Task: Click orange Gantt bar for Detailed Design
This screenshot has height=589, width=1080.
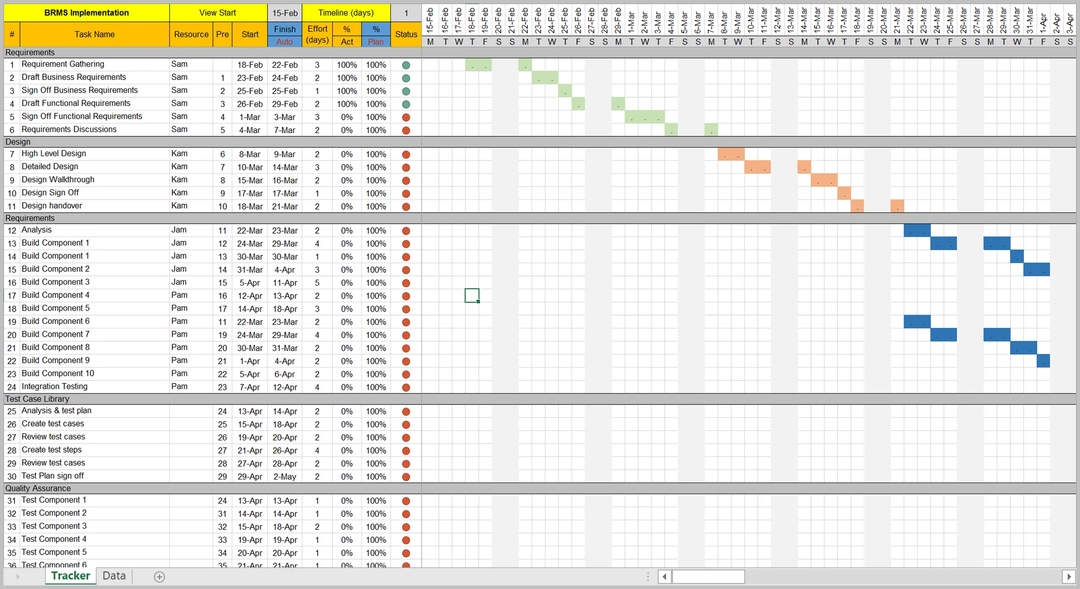Action: (757, 167)
